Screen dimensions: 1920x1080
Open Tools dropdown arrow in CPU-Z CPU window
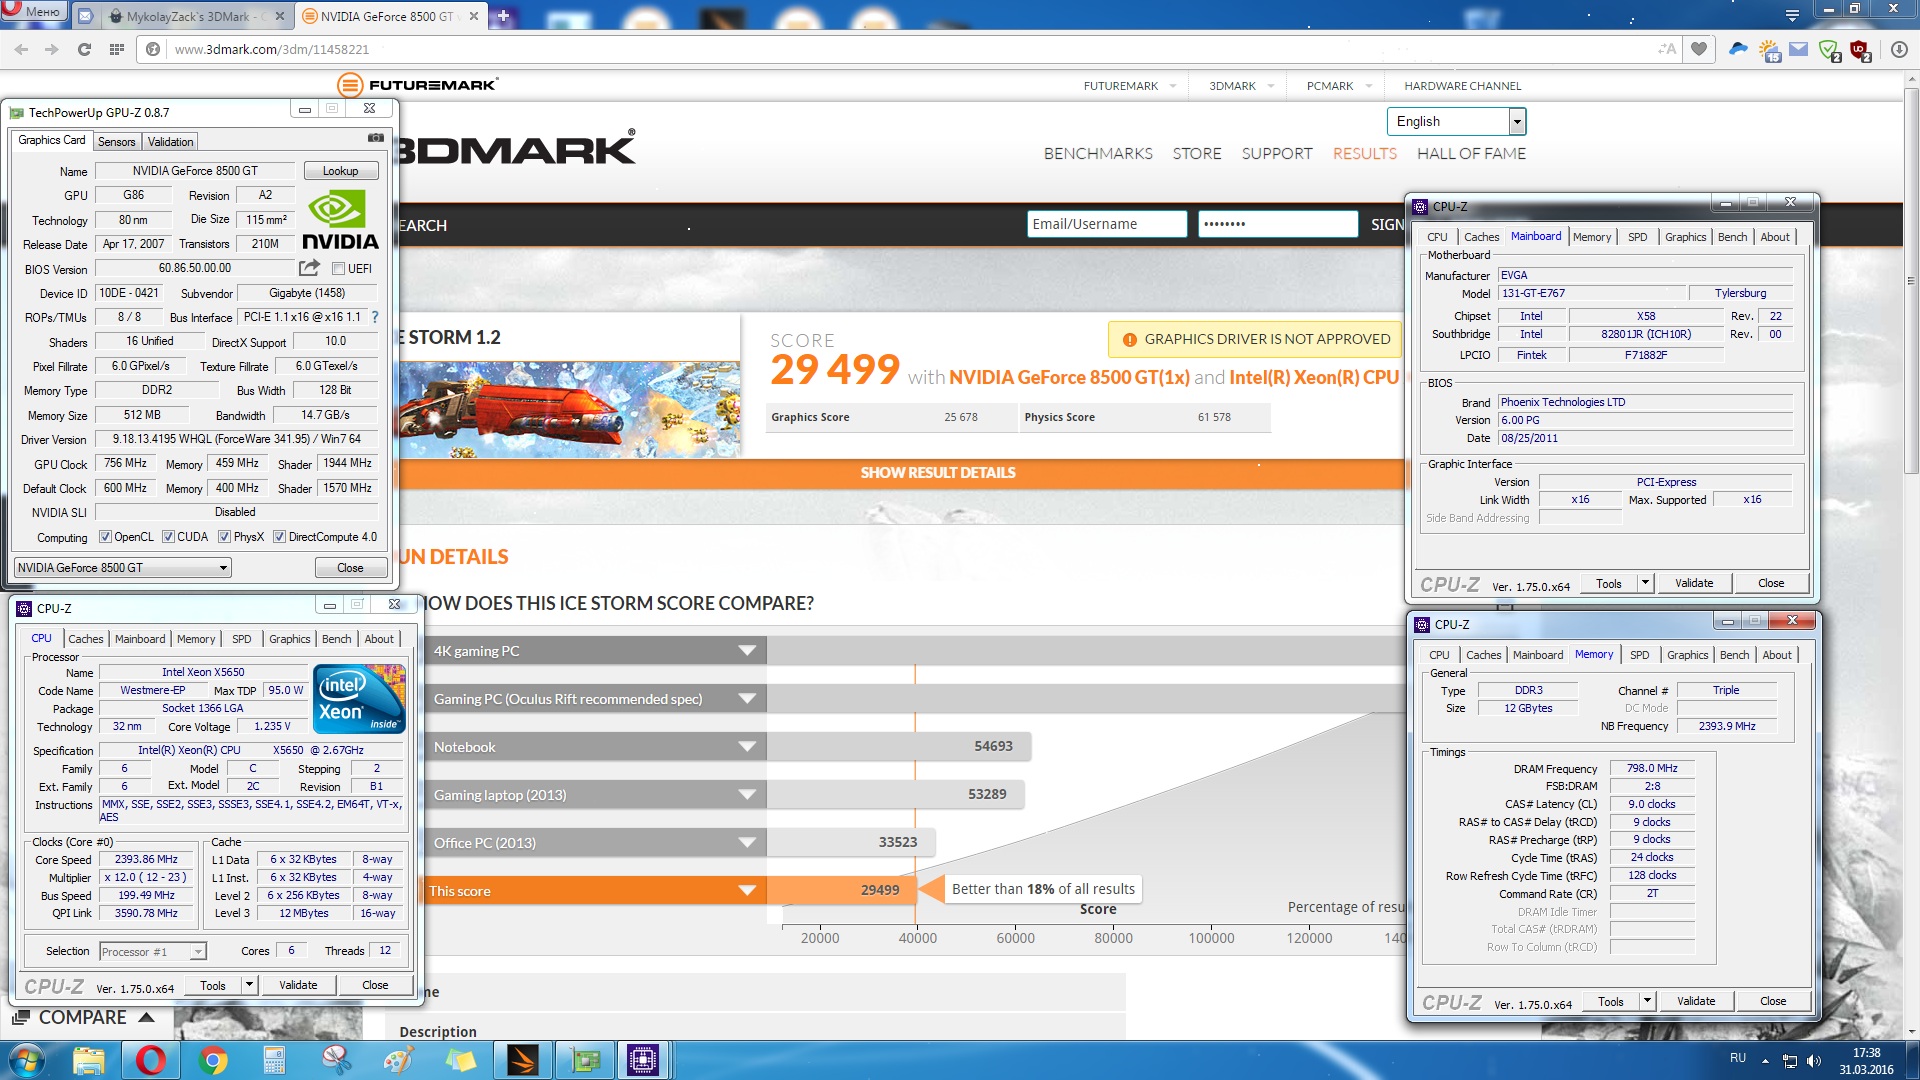click(249, 985)
